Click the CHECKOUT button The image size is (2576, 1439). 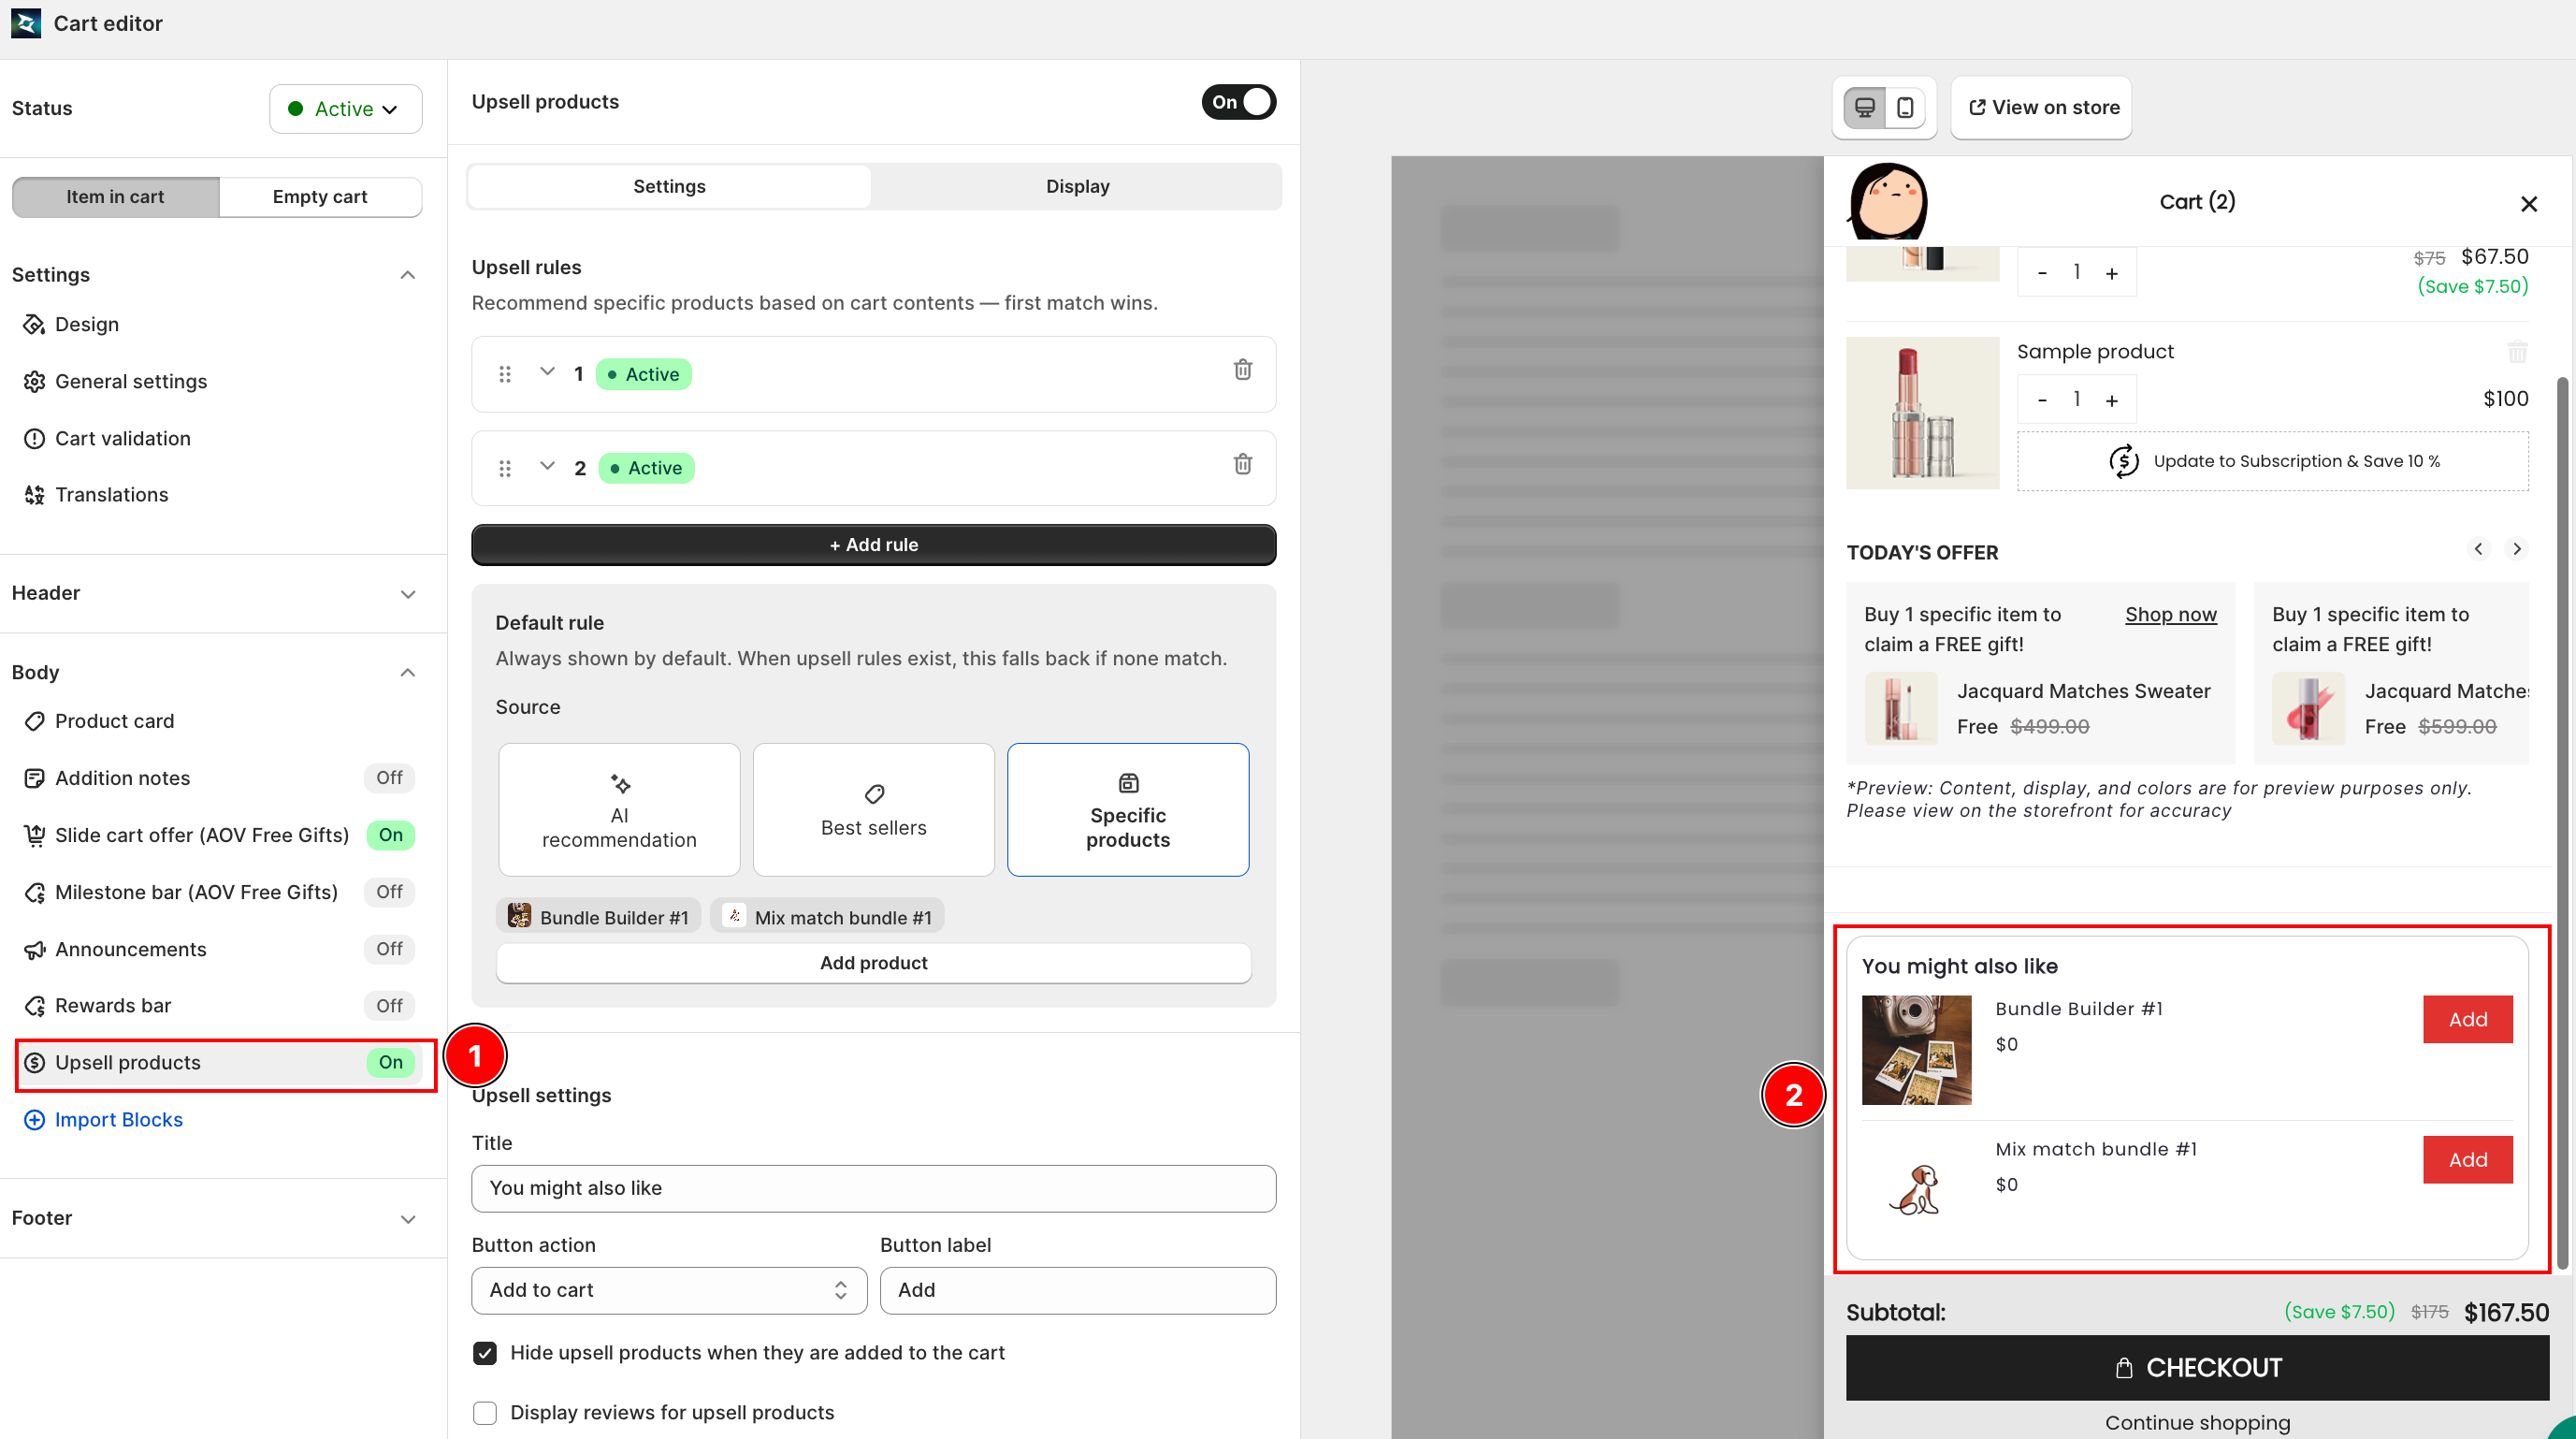[x=2197, y=1368]
